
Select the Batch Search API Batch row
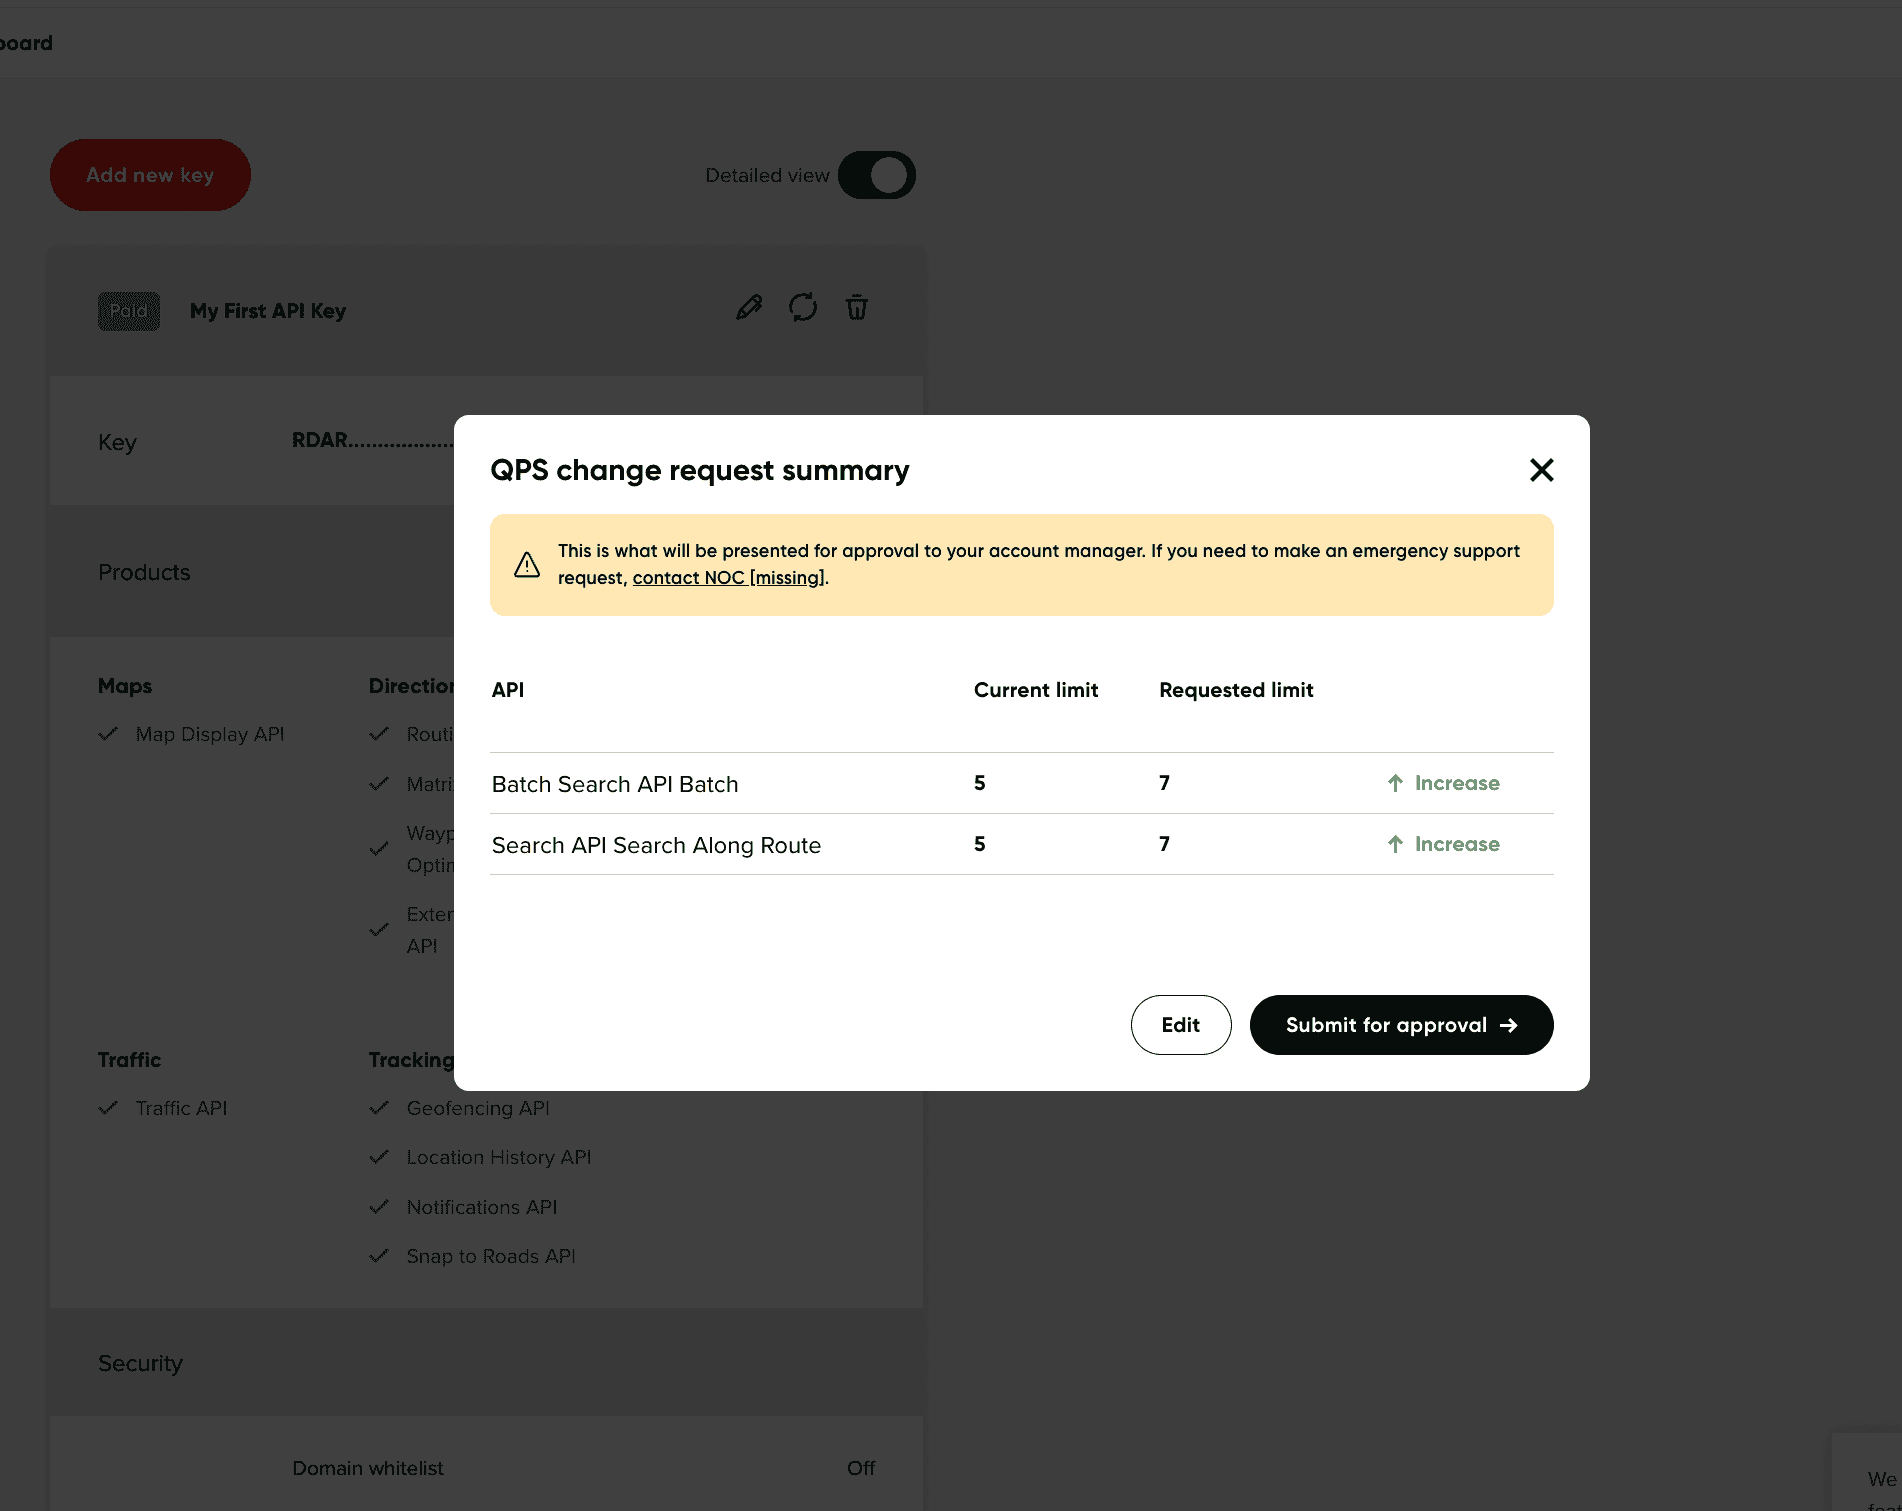pos(615,784)
